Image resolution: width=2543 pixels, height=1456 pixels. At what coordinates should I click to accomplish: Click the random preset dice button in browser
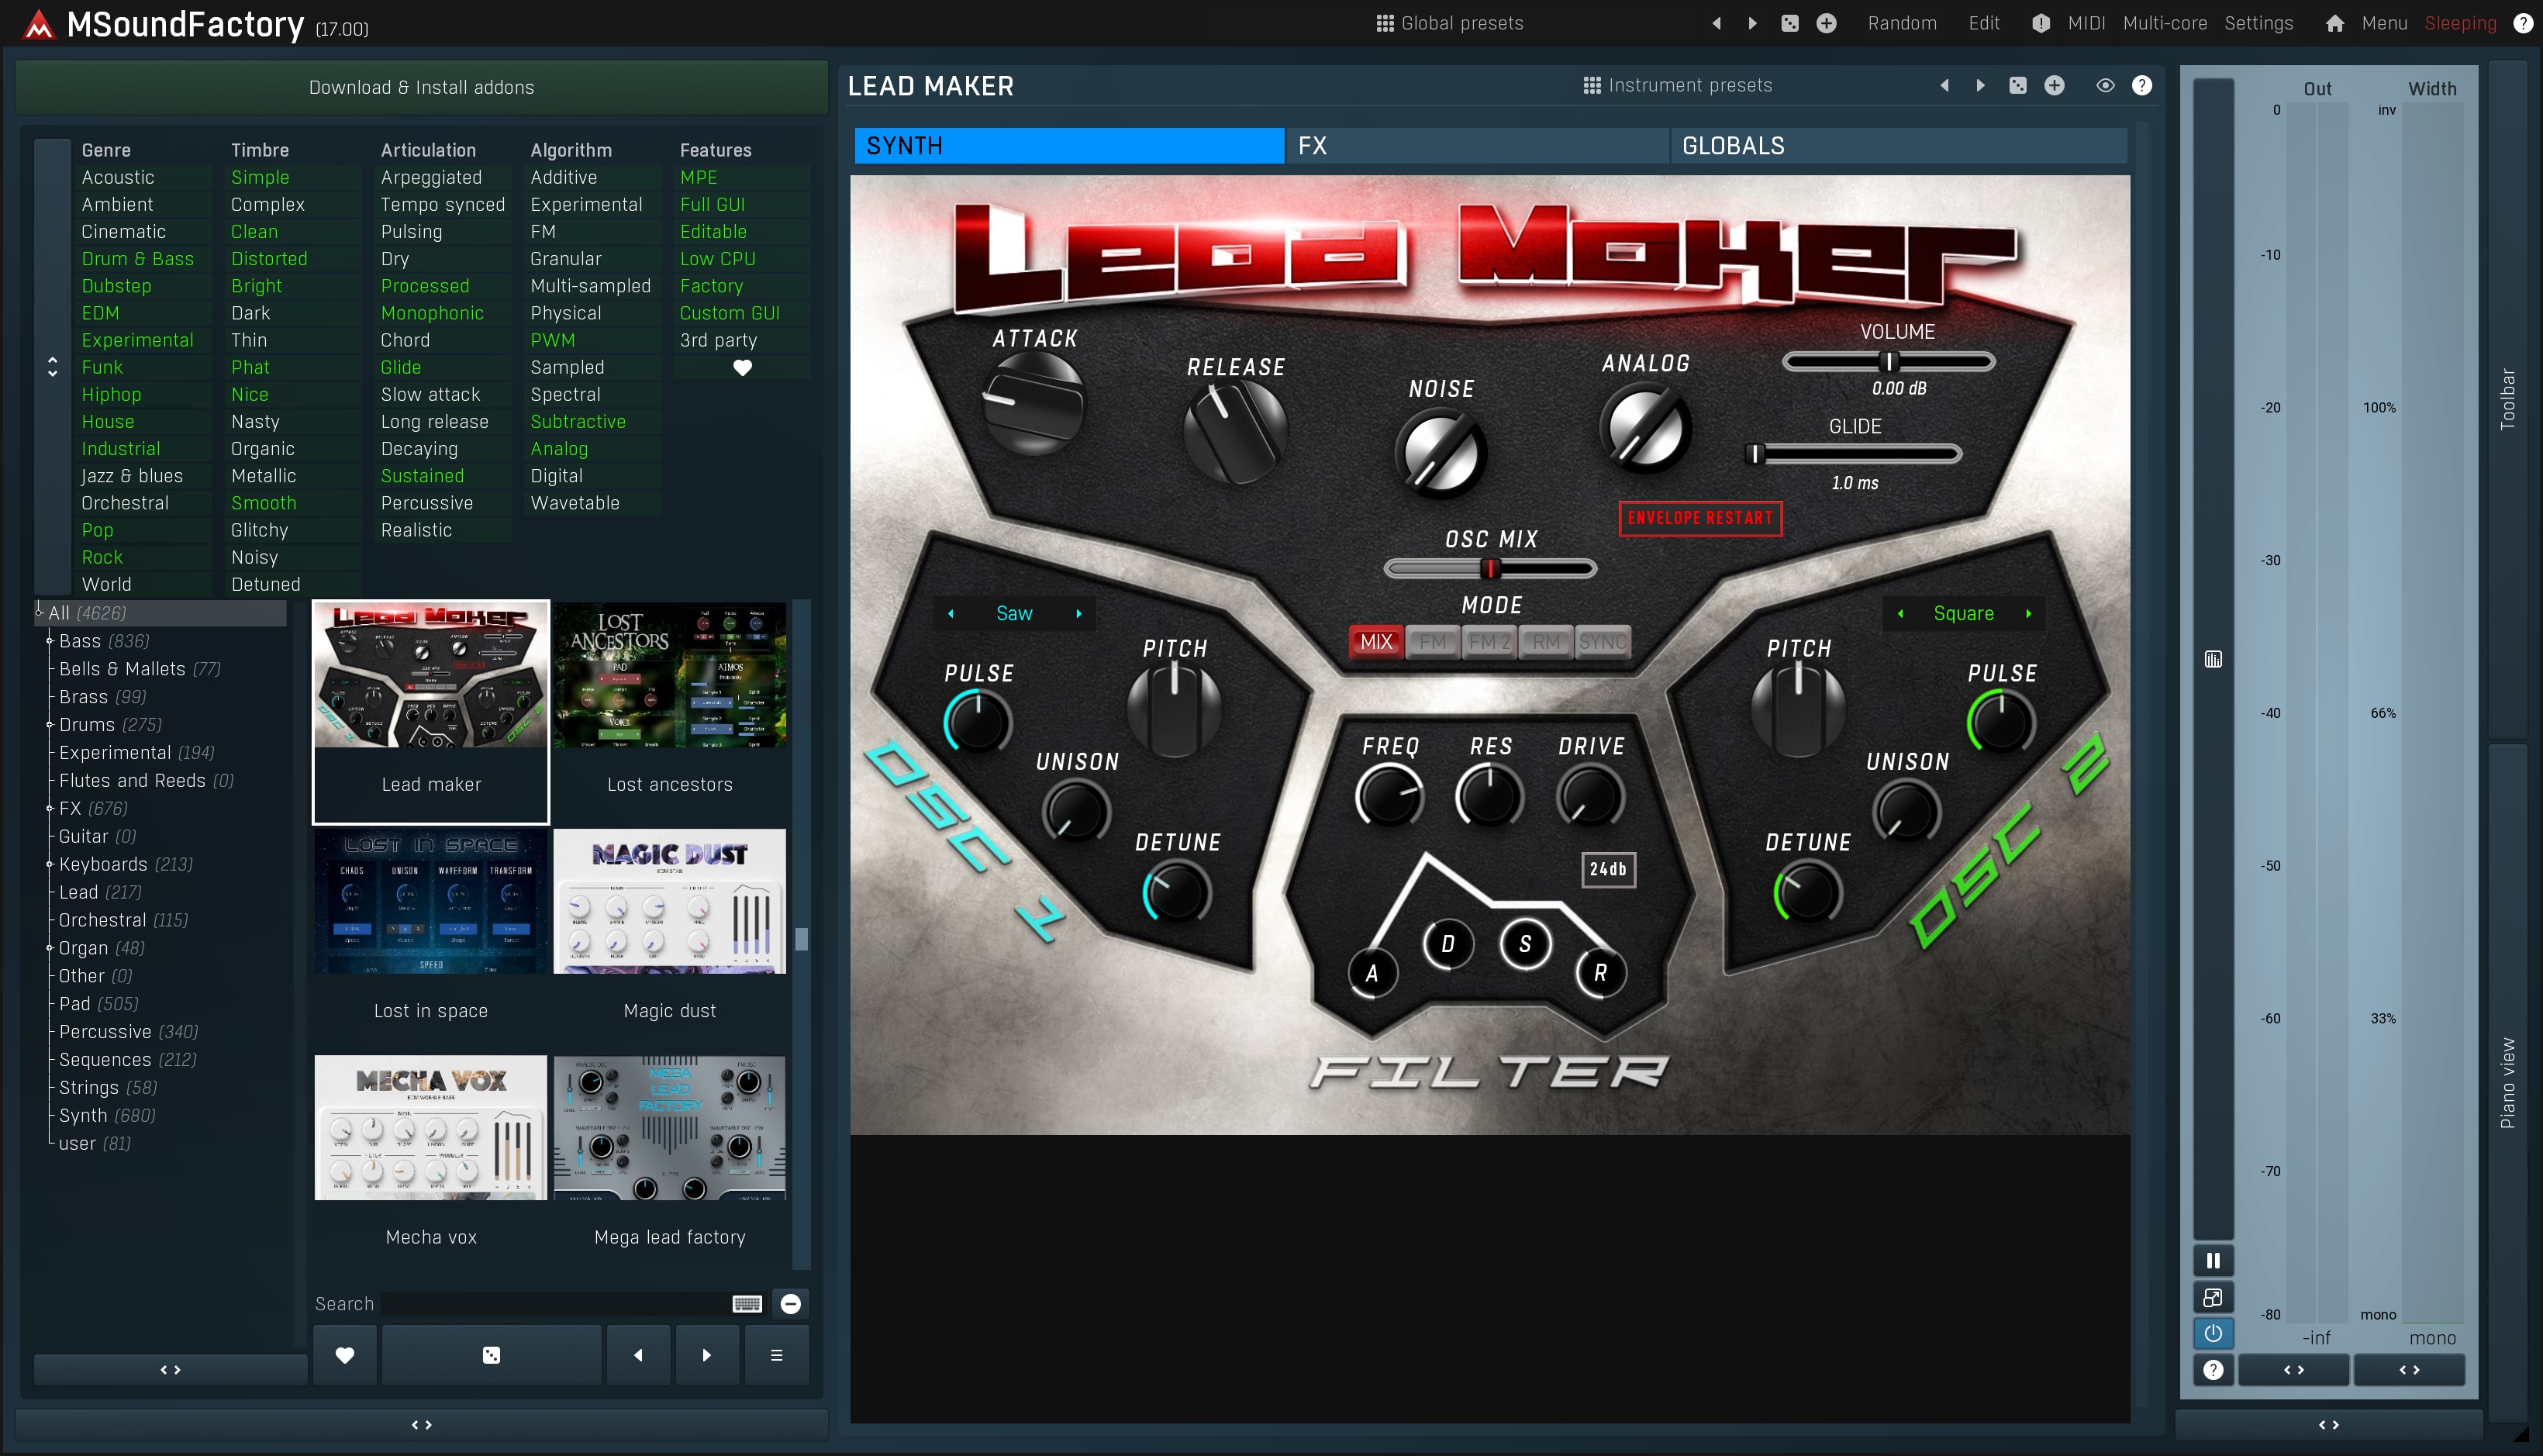tap(491, 1355)
